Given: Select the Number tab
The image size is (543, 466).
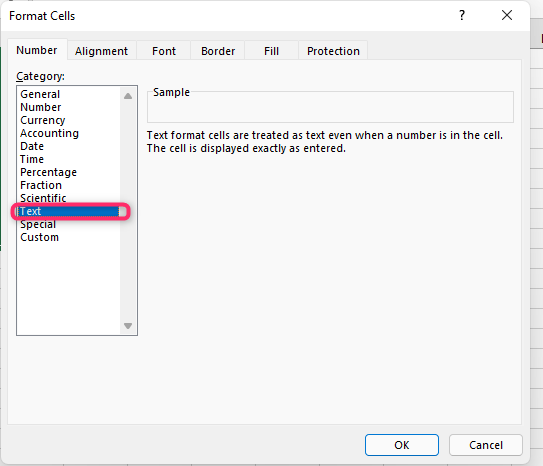Looking at the screenshot, I should tap(37, 50).
